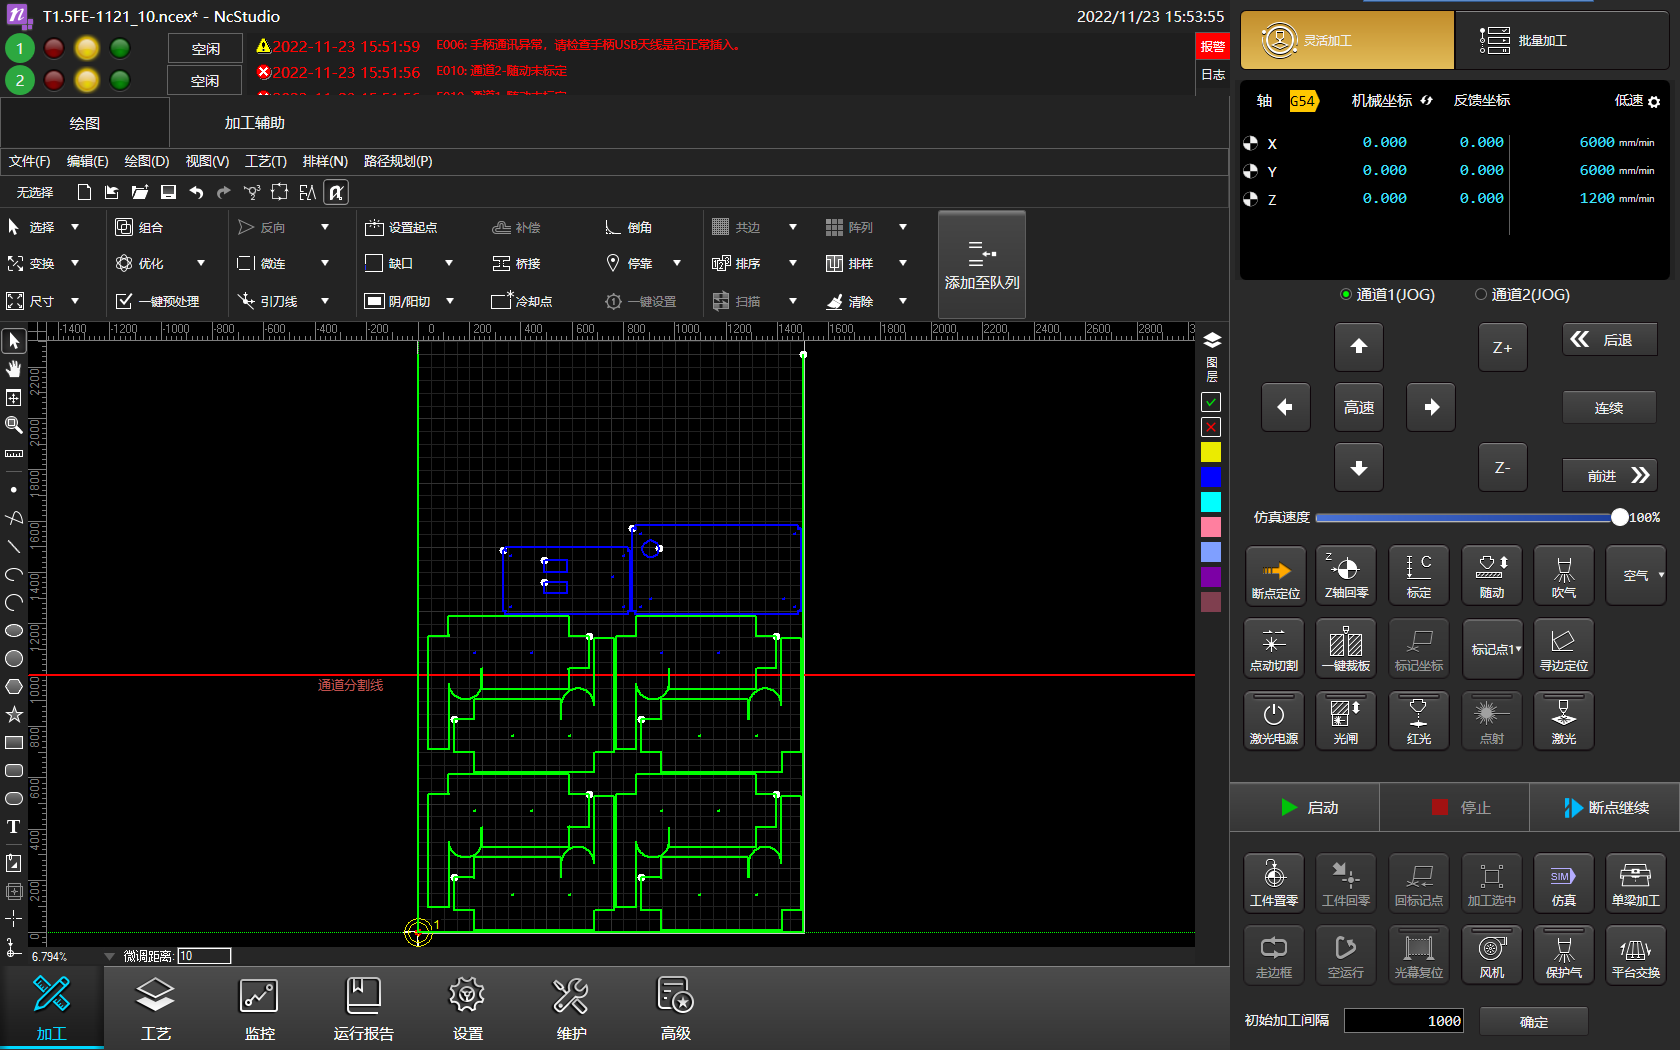Open the 监控 monitoring page

coord(259,1008)
